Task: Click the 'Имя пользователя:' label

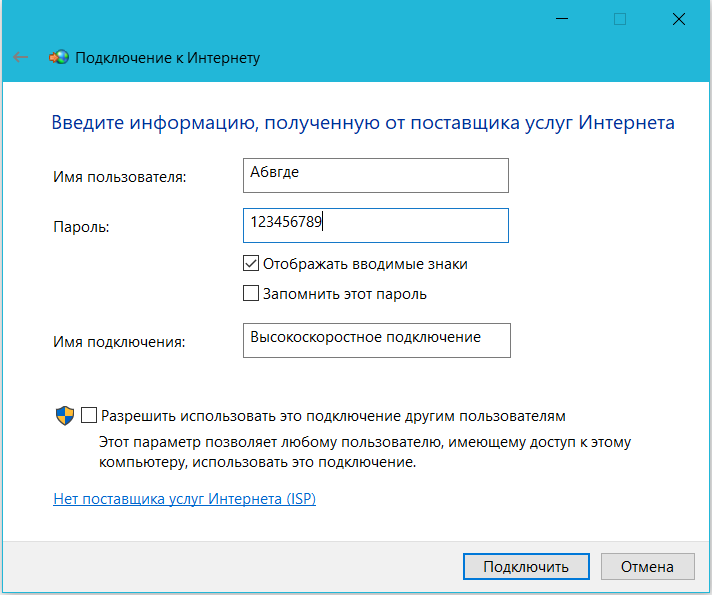Action: pos(120,177)
